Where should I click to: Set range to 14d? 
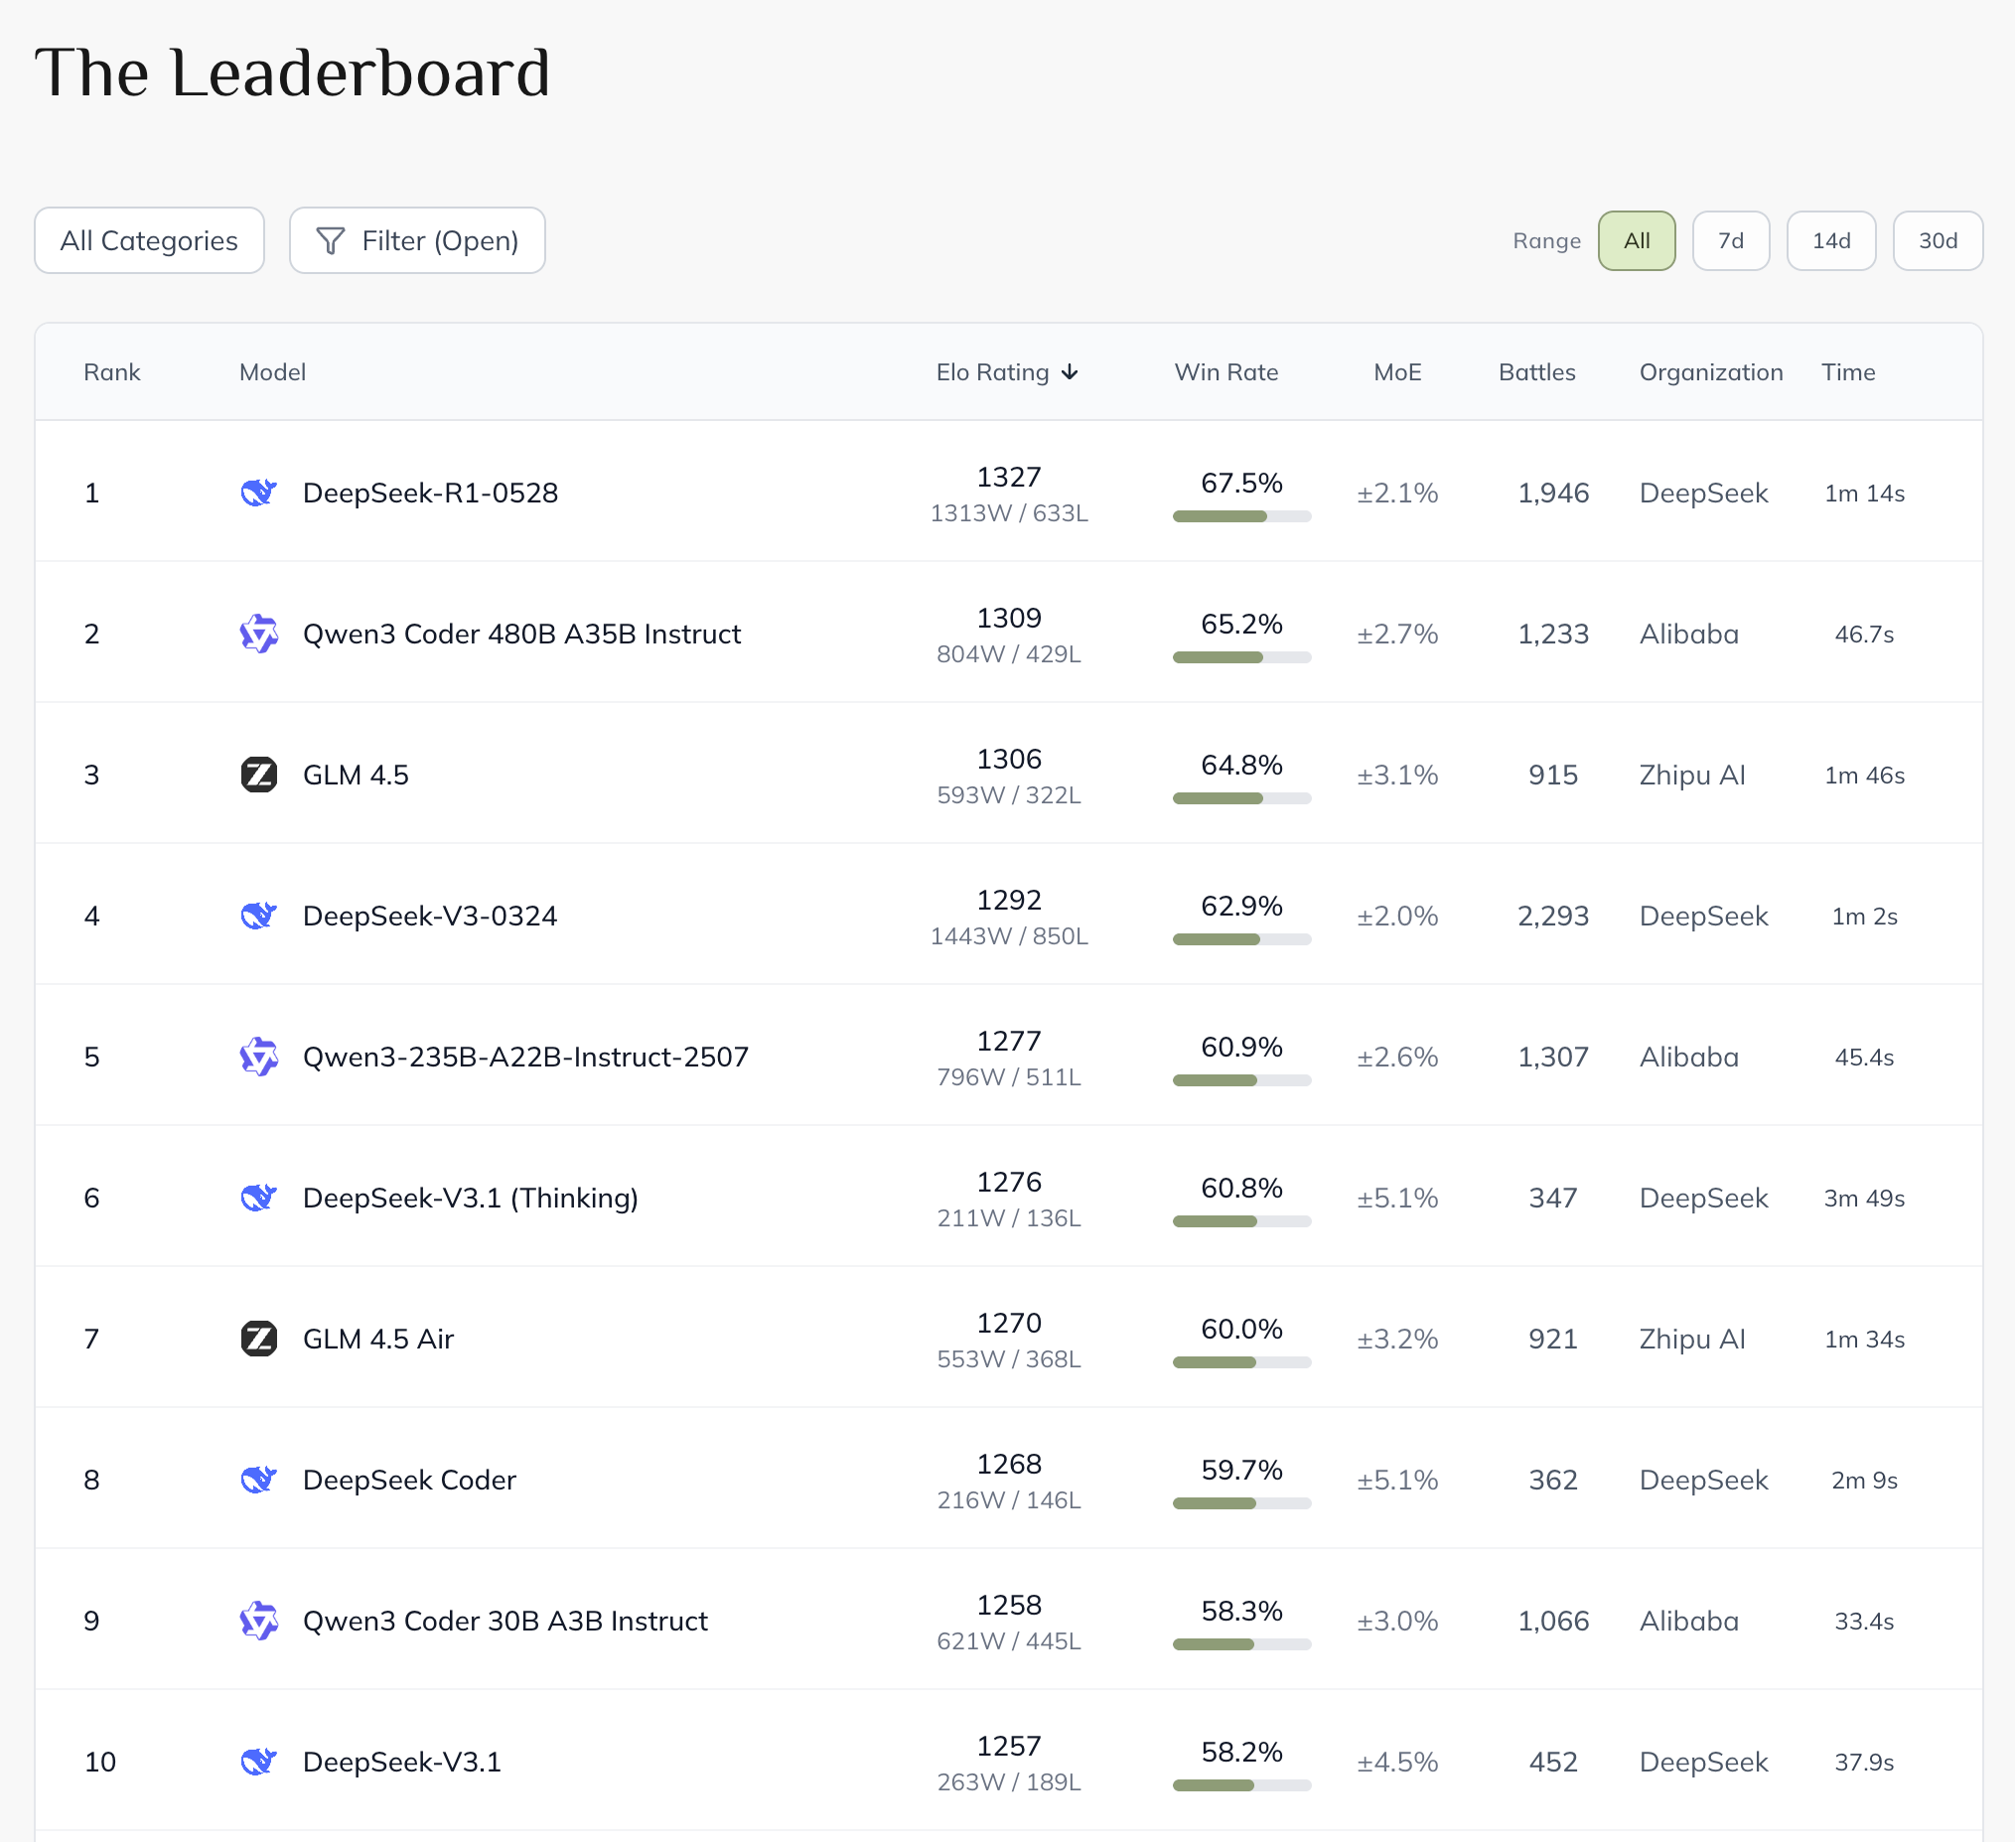1831,241
